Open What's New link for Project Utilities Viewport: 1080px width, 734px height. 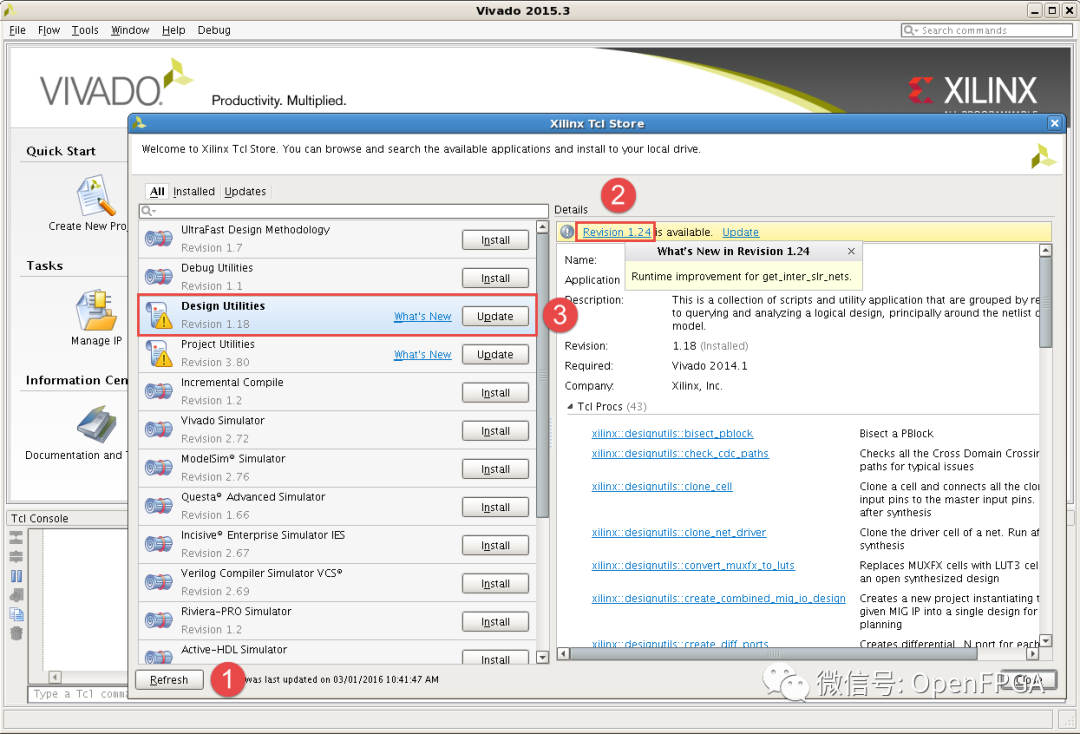[x=422, y=355]
